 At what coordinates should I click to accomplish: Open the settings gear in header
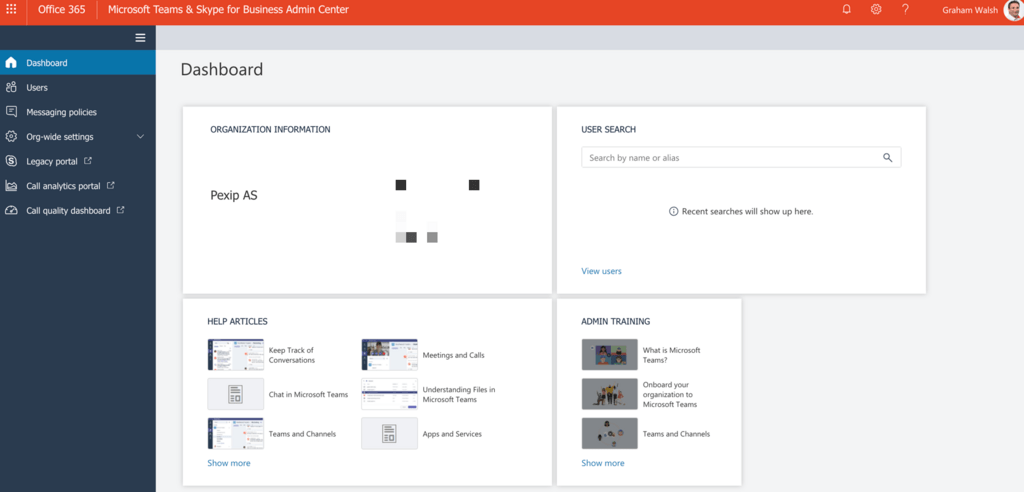pos(876,9)
